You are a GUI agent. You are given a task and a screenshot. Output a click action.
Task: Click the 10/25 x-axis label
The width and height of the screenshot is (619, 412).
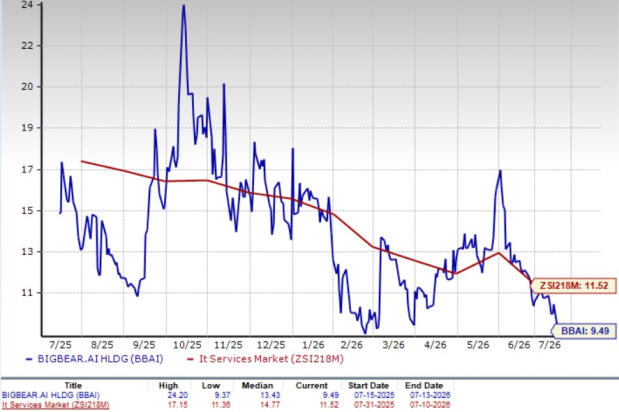[x=187, y=345]
